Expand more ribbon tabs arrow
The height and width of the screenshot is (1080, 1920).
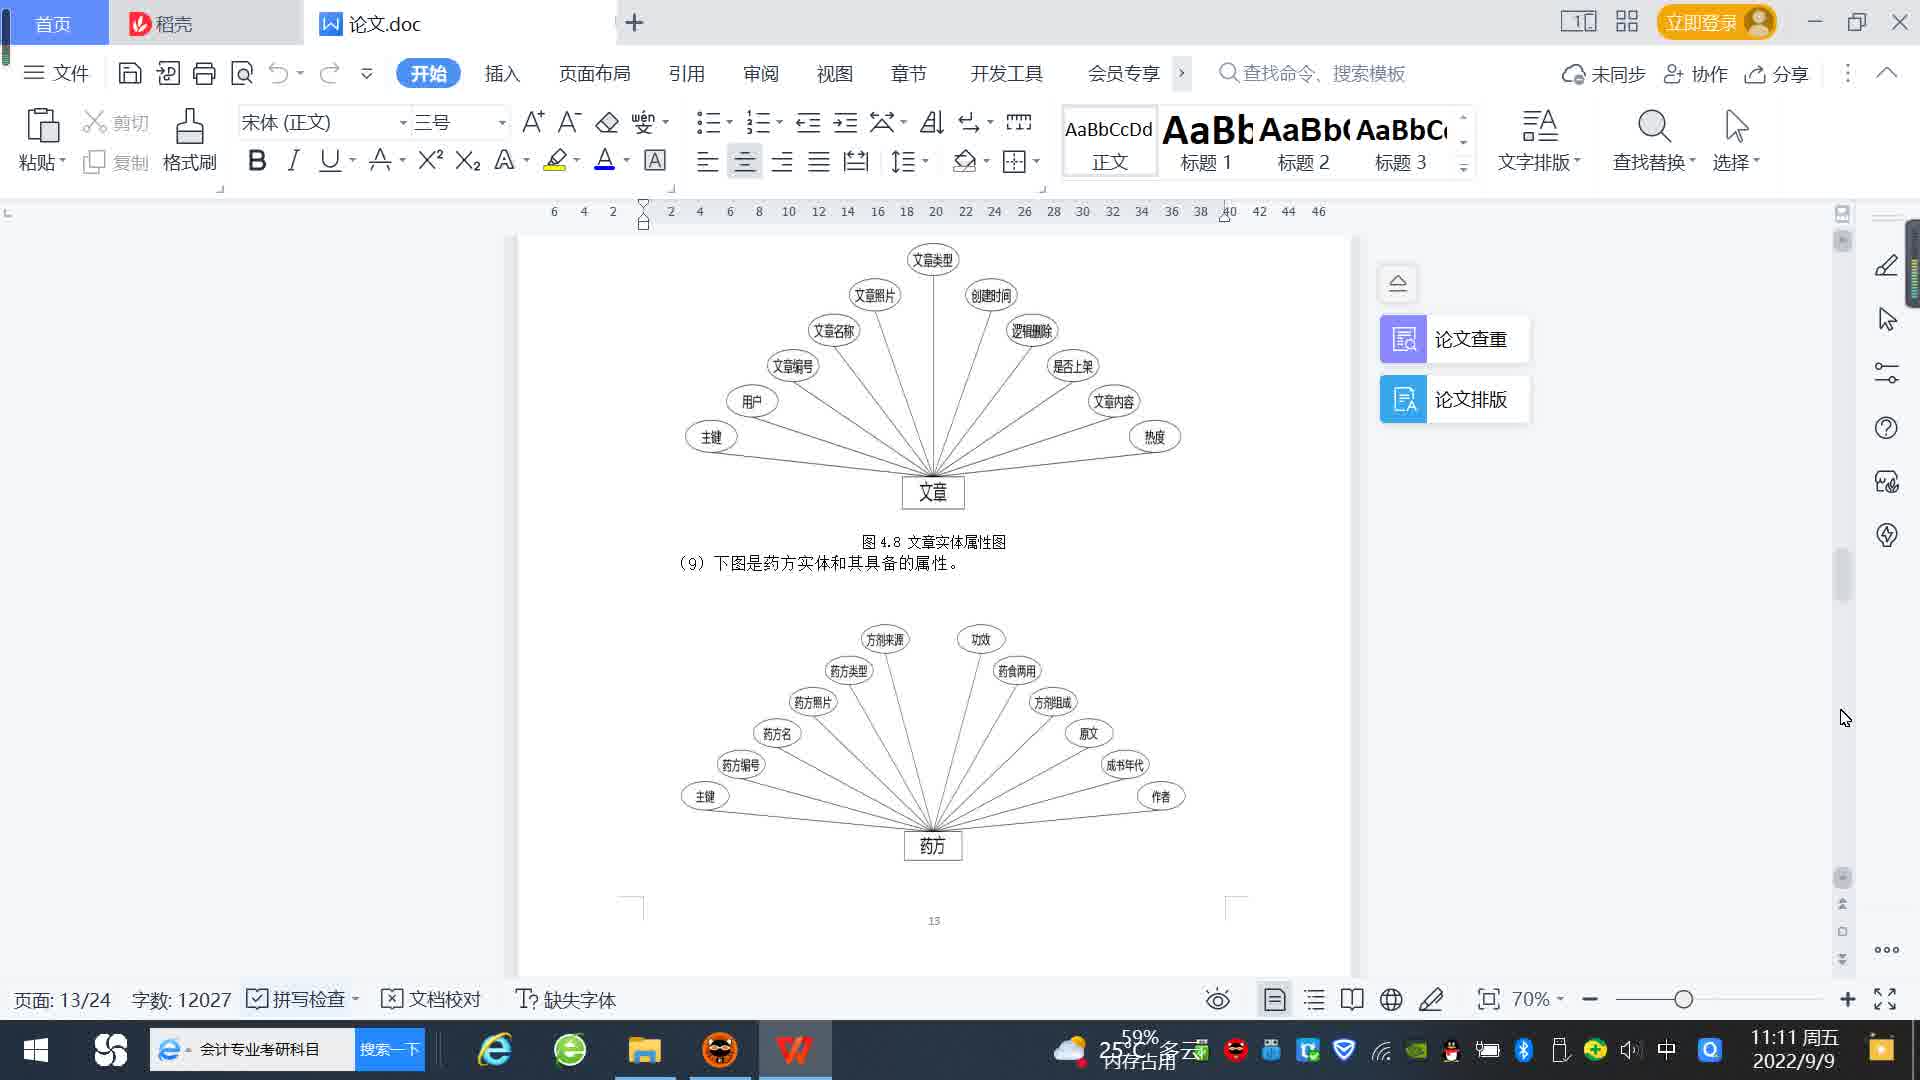click(x=1181, y=73)
